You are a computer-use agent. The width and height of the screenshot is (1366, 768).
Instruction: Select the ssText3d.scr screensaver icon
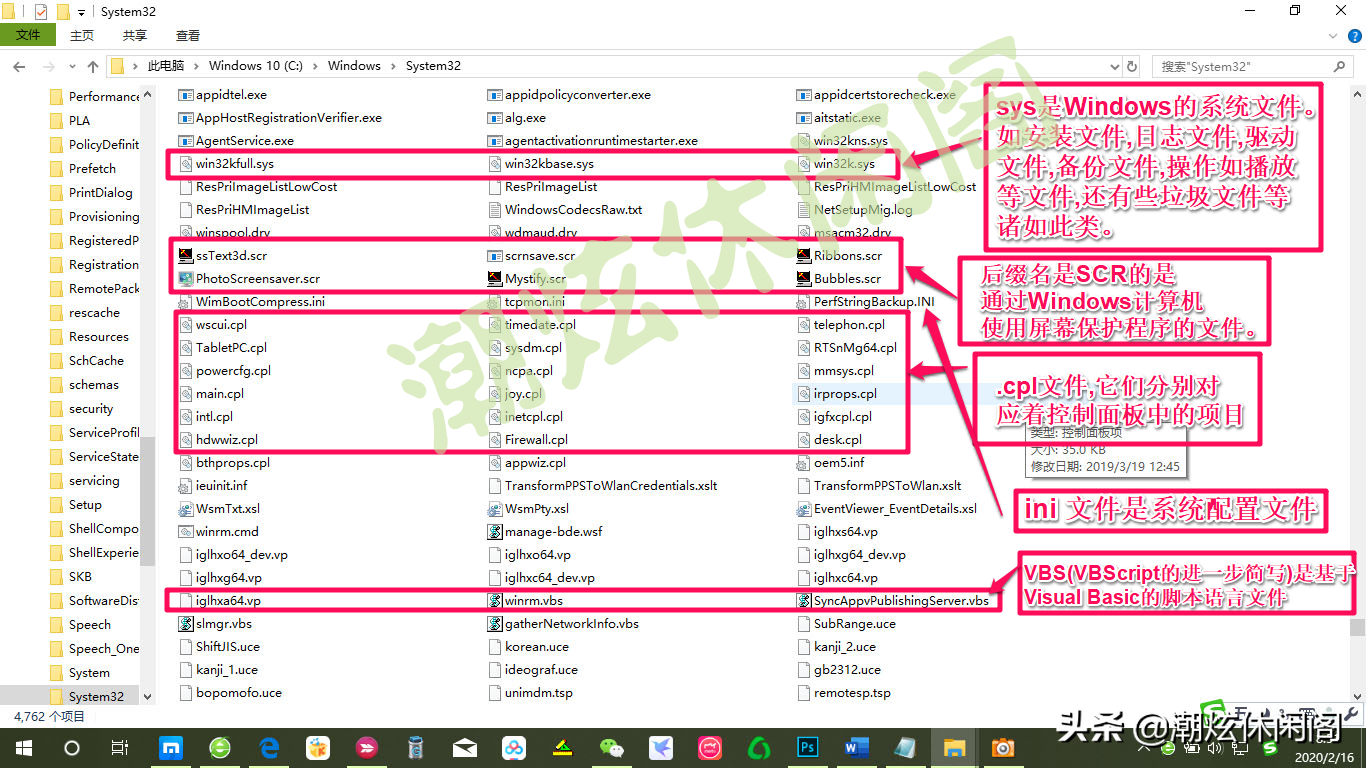coord(185,256)
